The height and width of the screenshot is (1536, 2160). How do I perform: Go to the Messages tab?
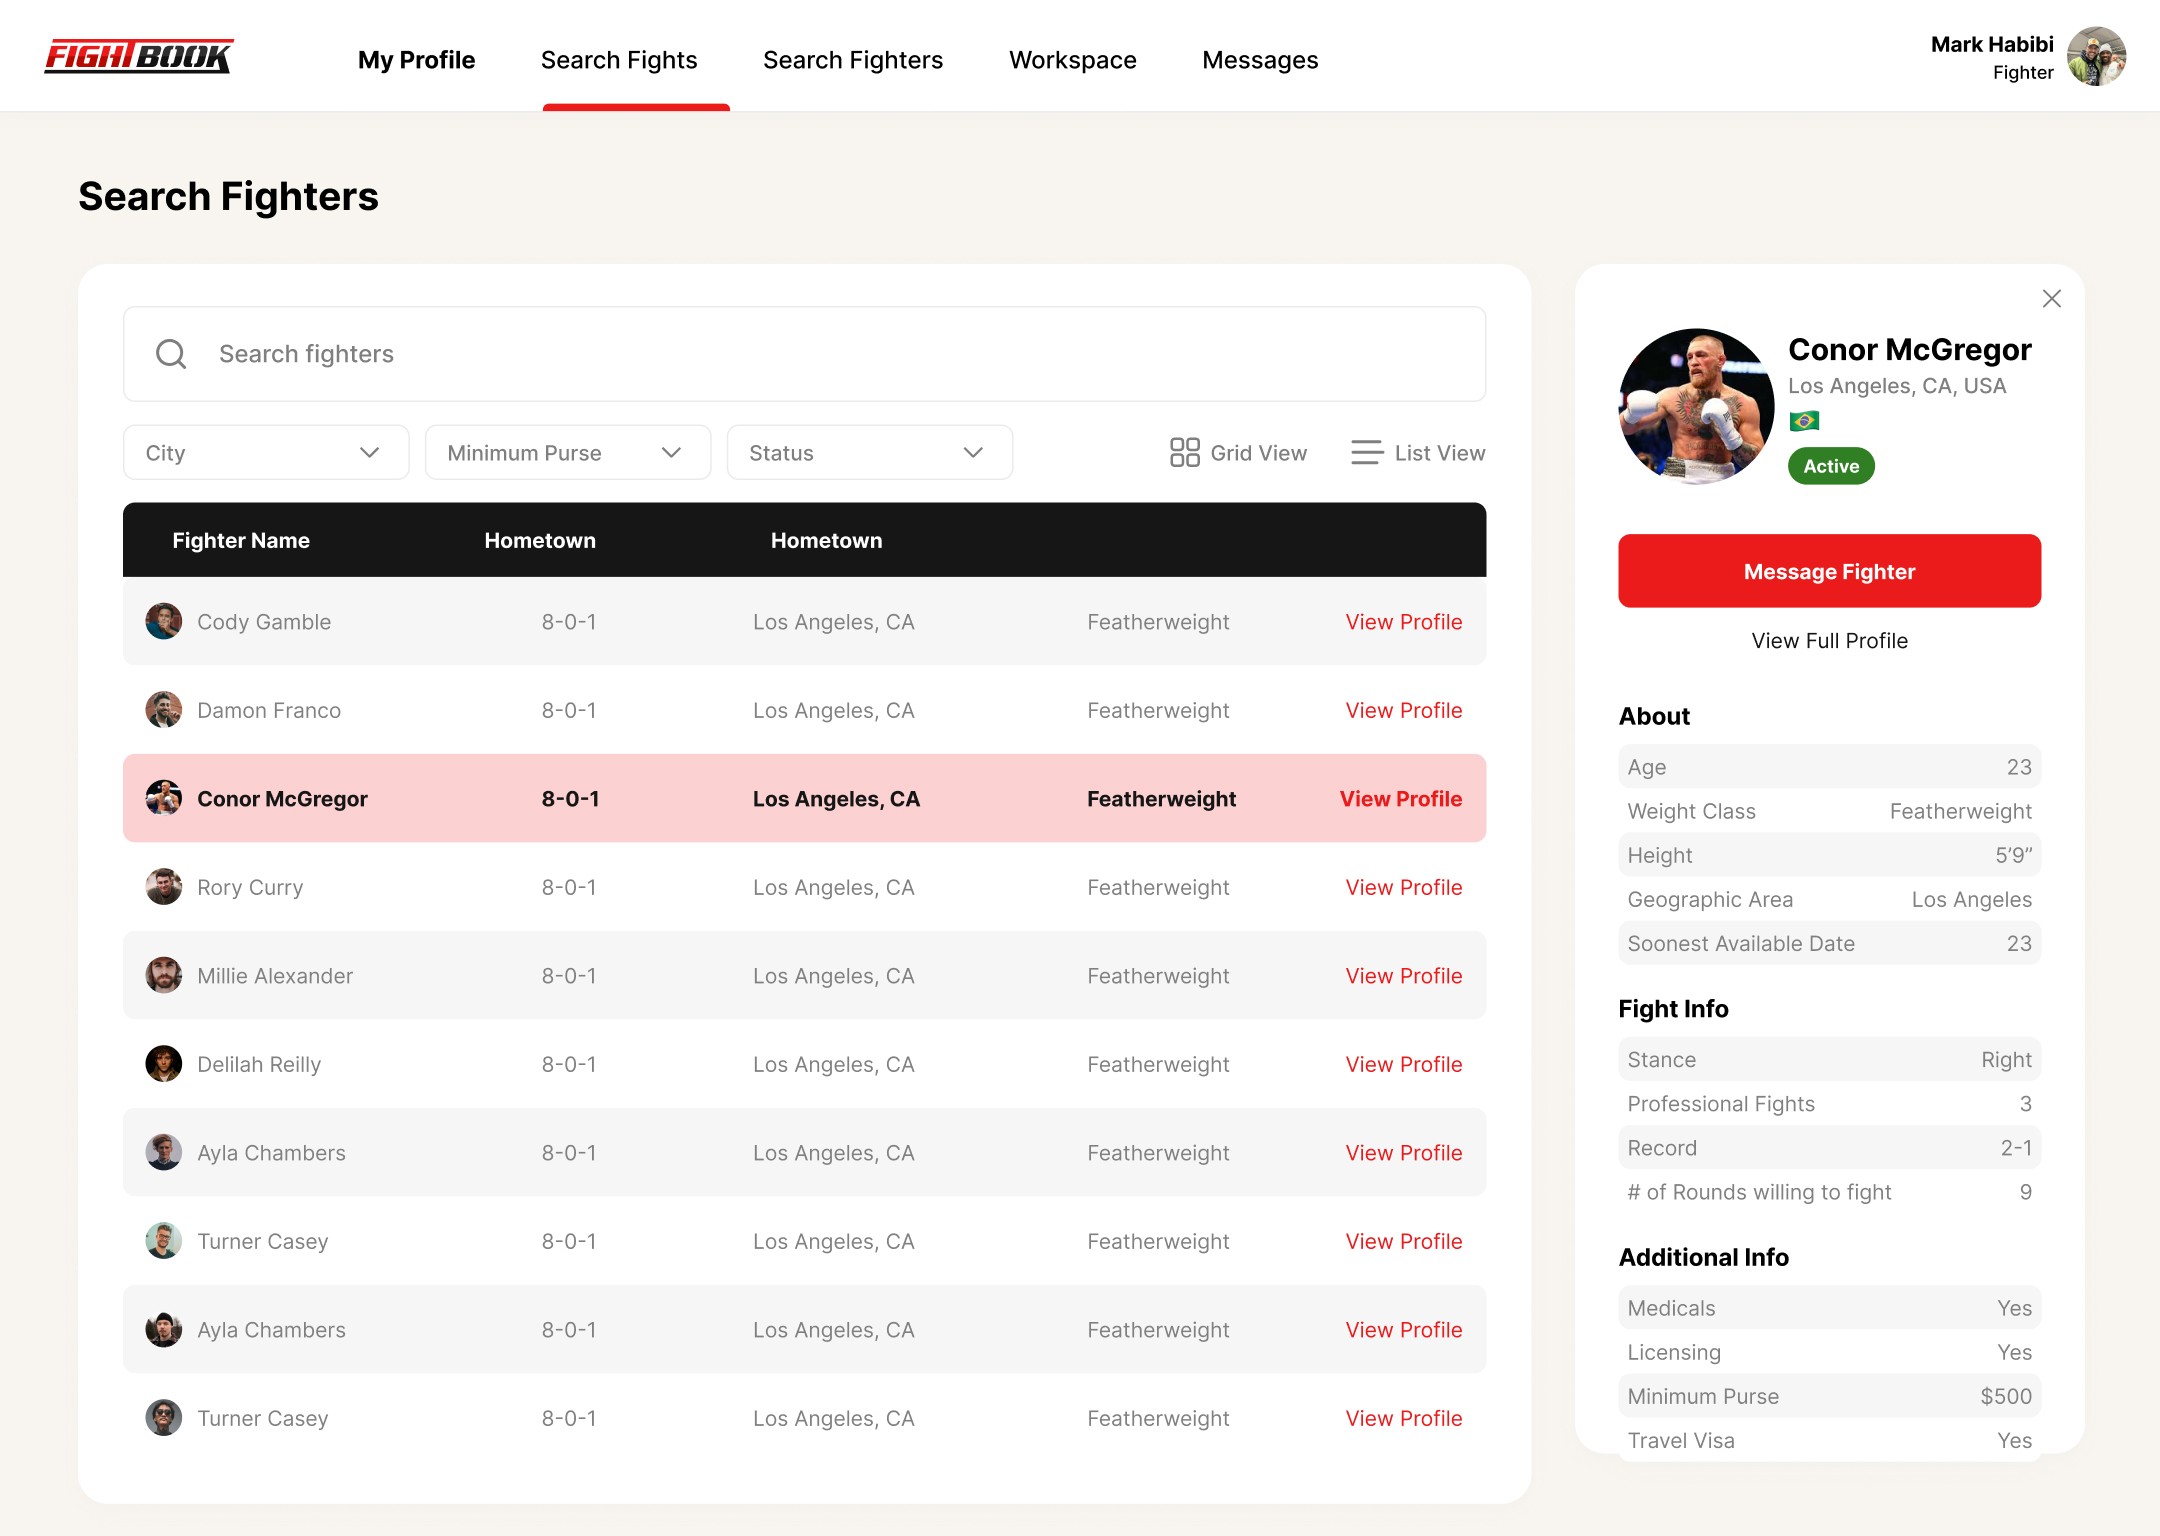[1260, 60]
